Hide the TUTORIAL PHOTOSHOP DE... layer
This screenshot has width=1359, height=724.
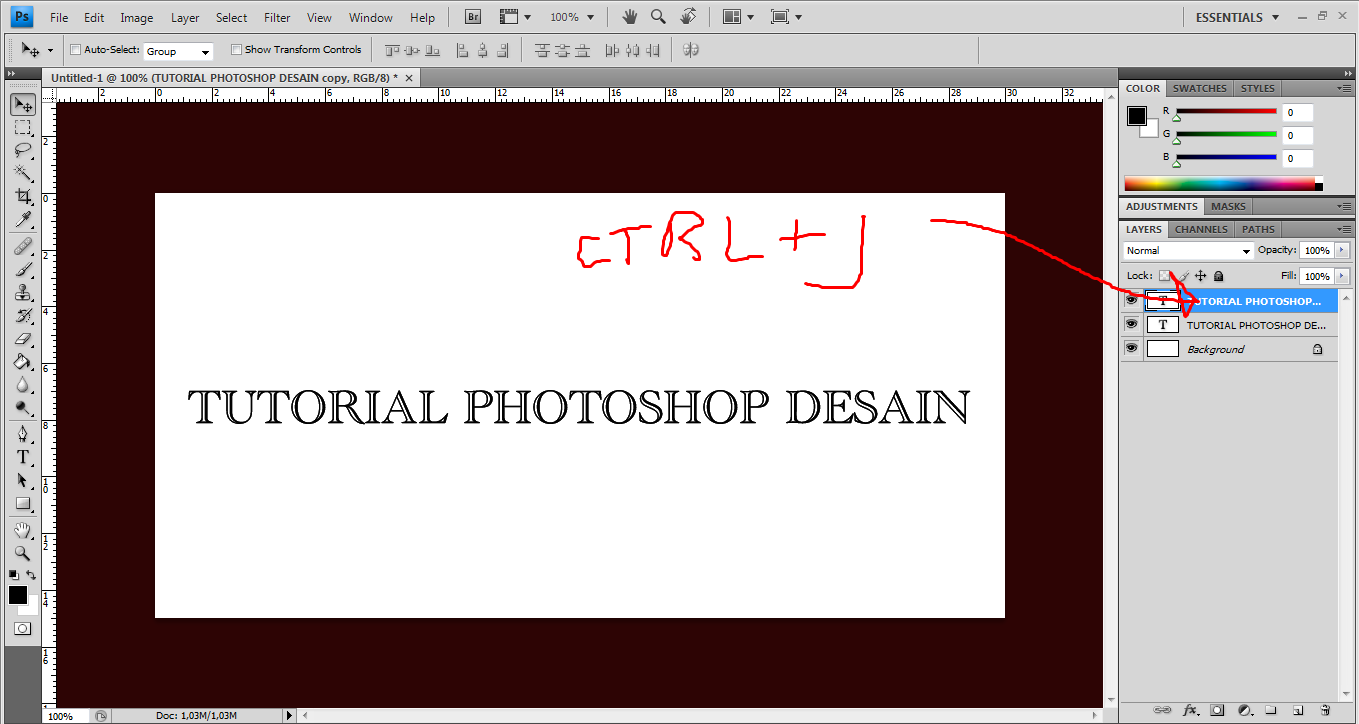click(1131, 324)
